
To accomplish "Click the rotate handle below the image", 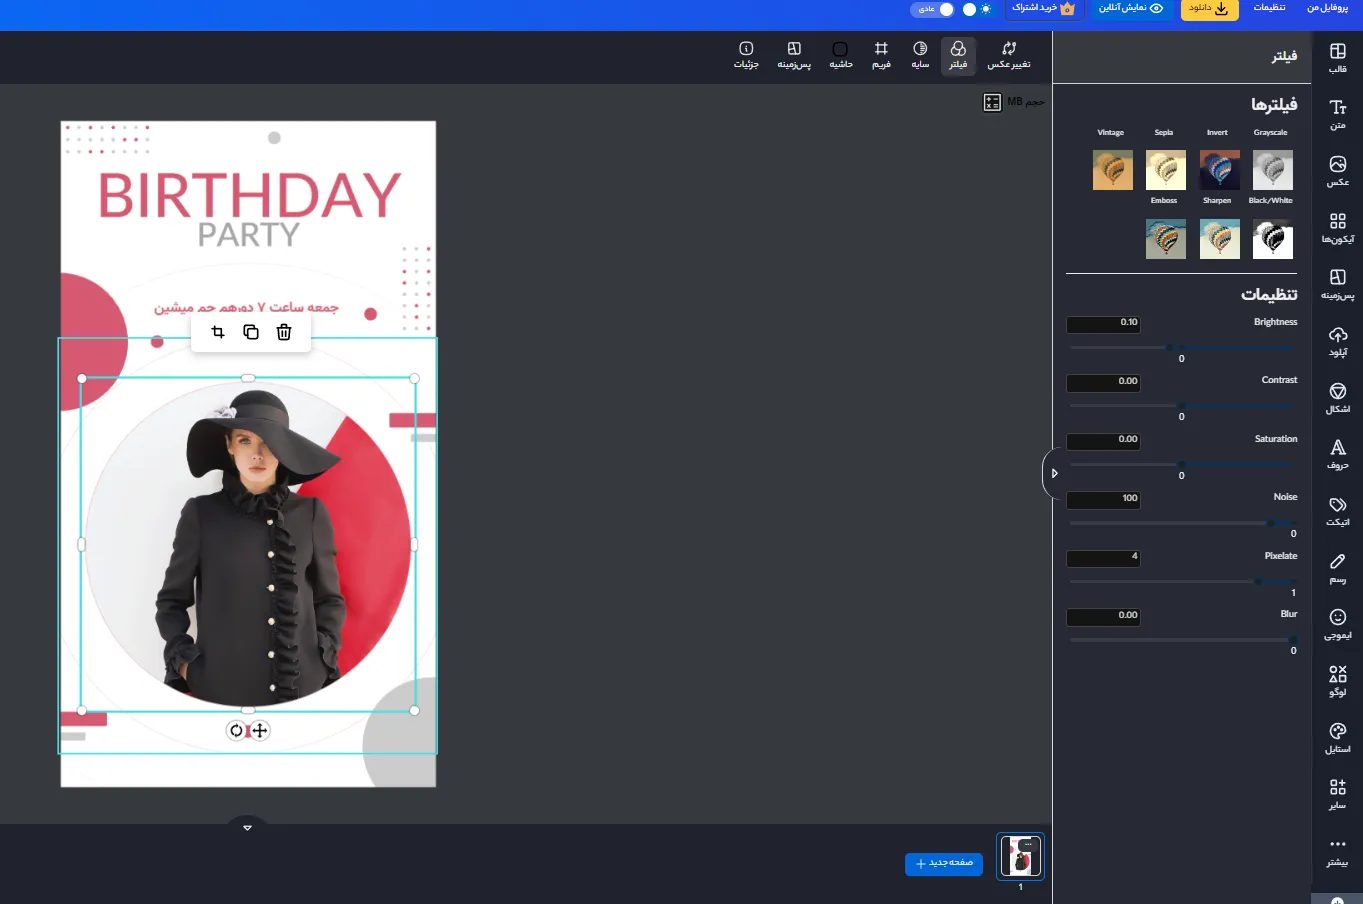I will click(236, 730).
